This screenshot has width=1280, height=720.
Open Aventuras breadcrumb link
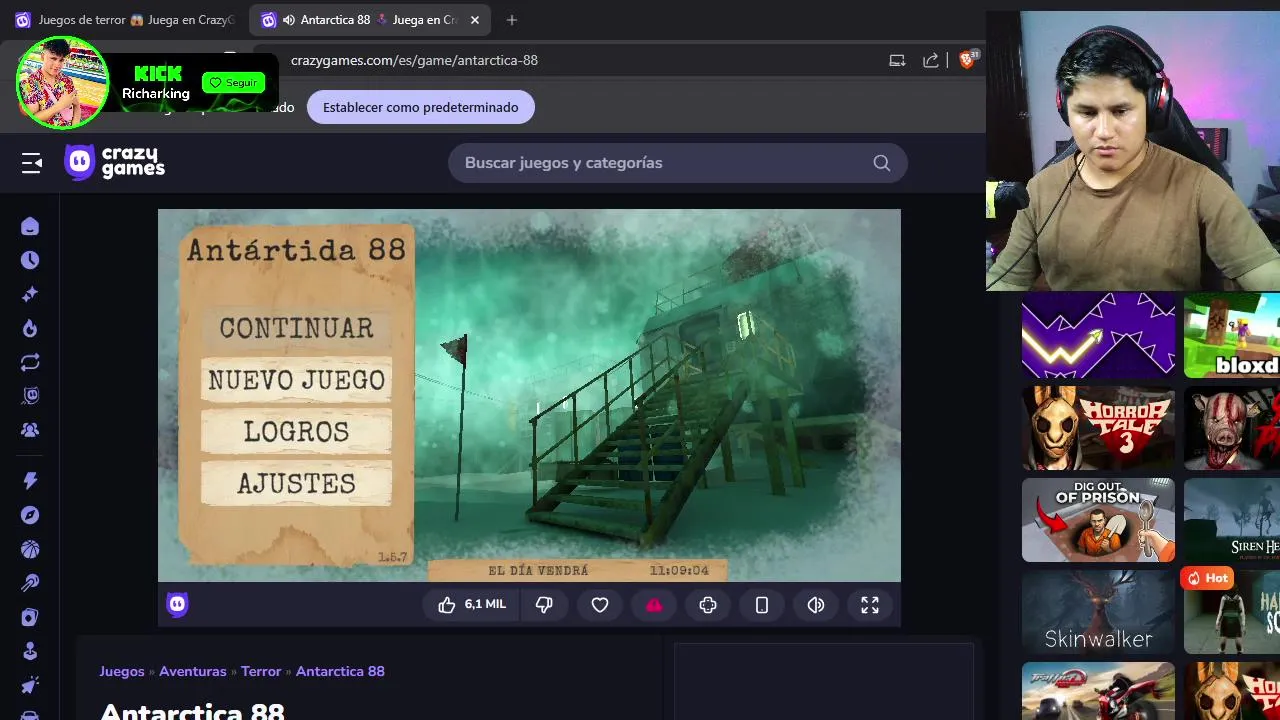coord(193,671)
